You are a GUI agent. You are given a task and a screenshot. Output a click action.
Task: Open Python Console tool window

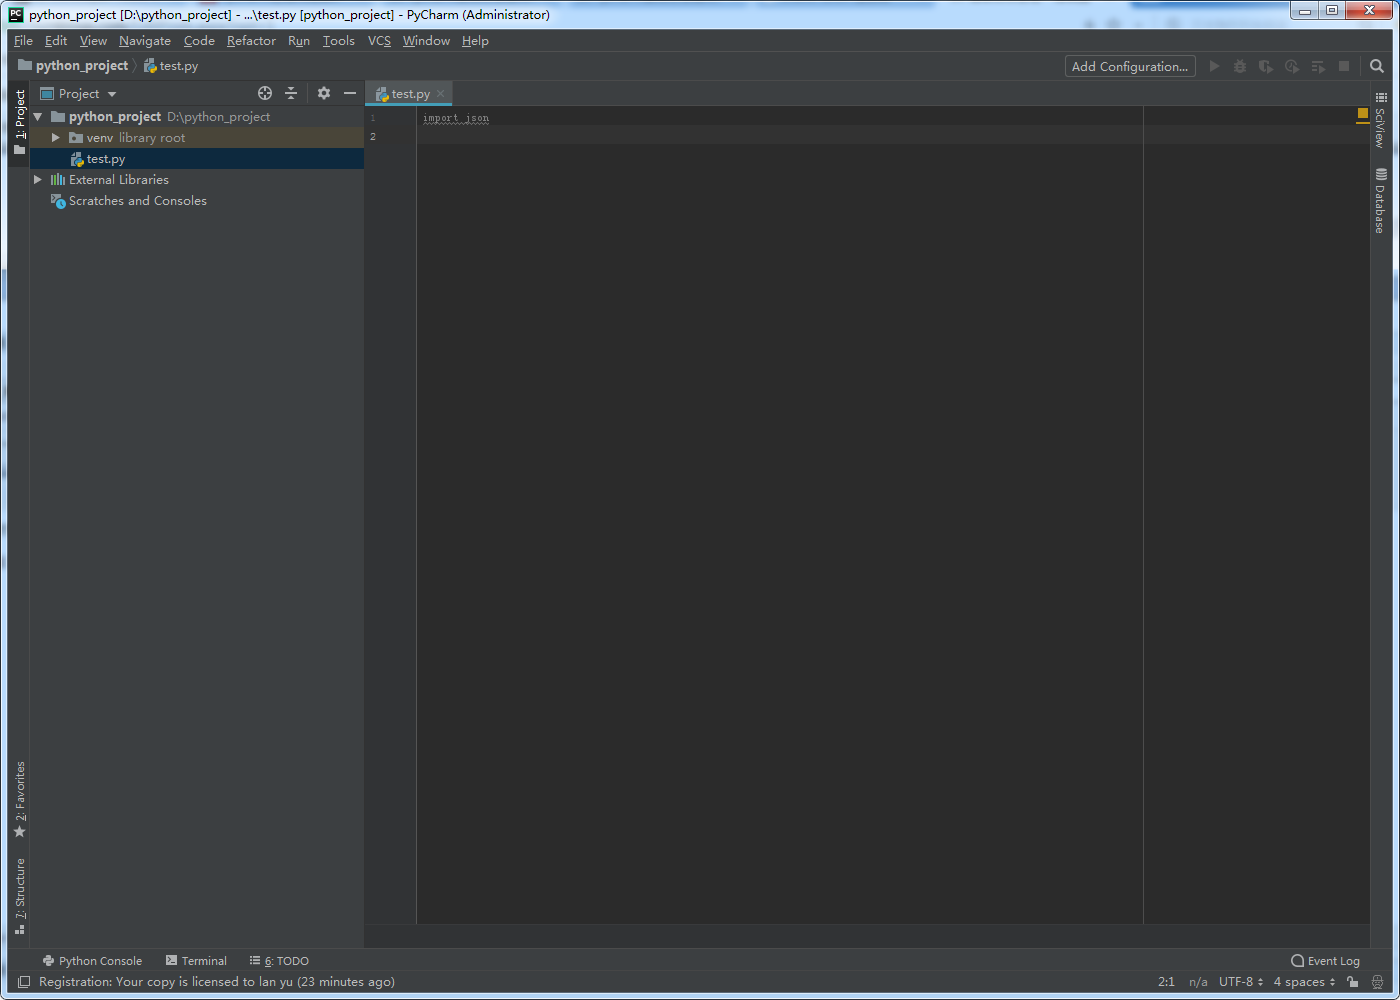tap(92, 961)
